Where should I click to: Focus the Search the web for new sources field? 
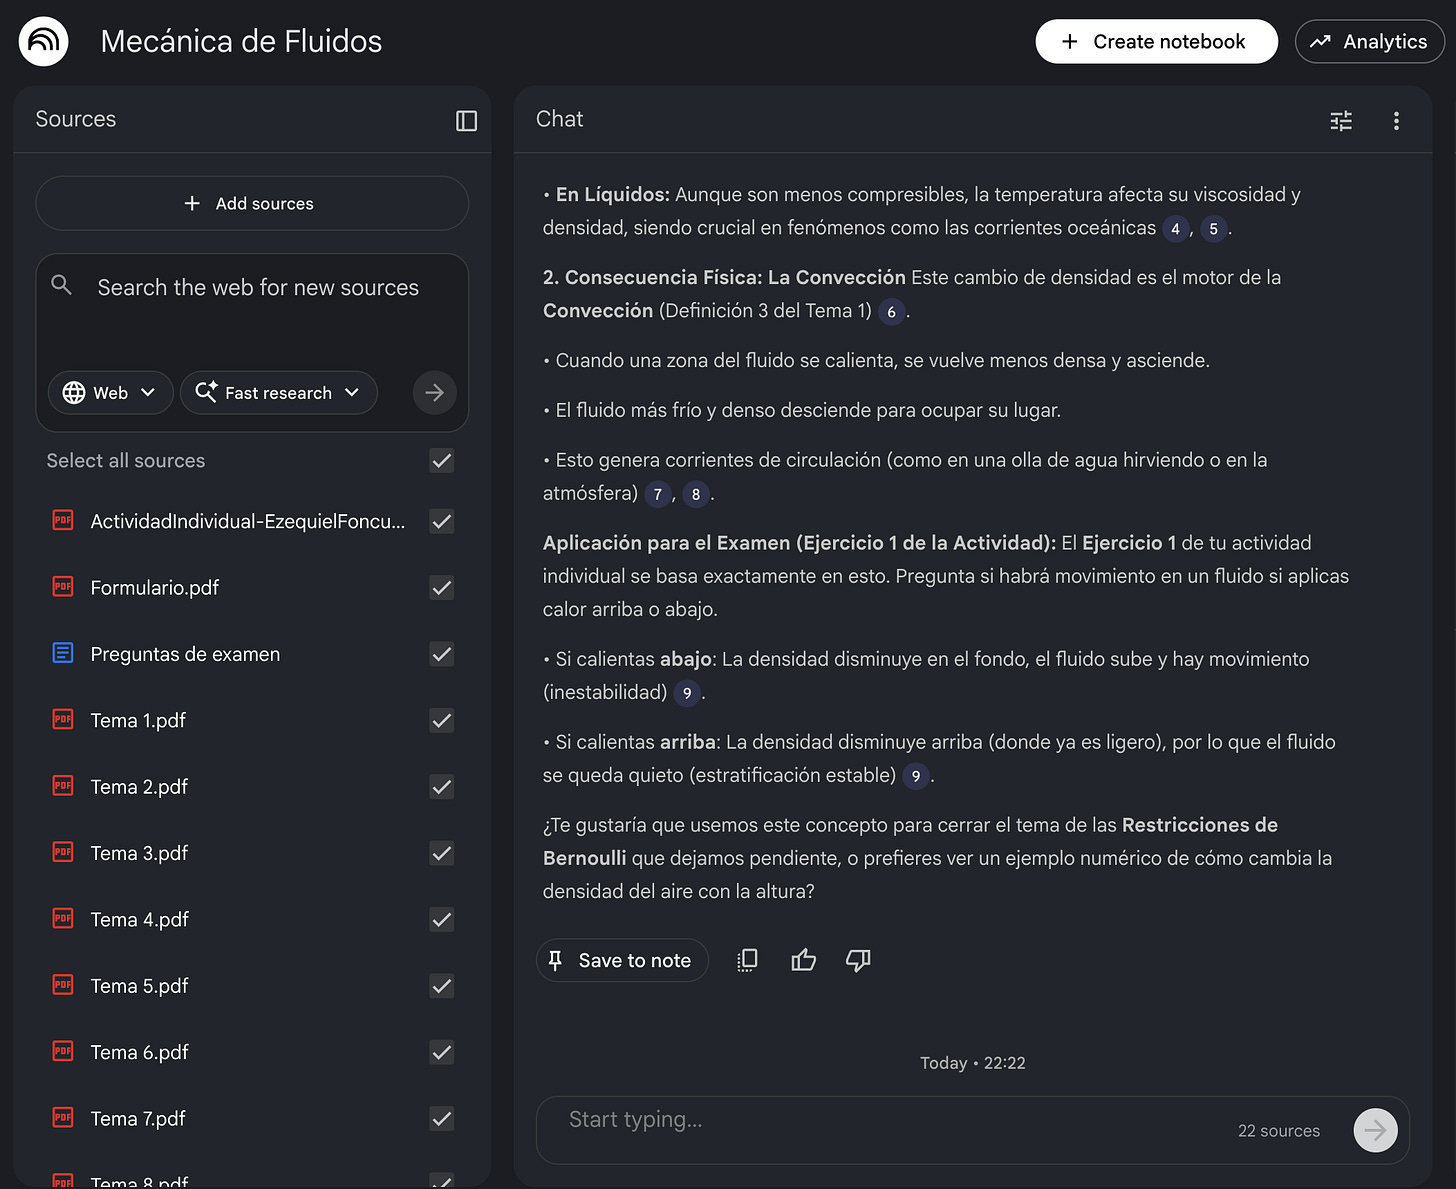coord(258,288)
